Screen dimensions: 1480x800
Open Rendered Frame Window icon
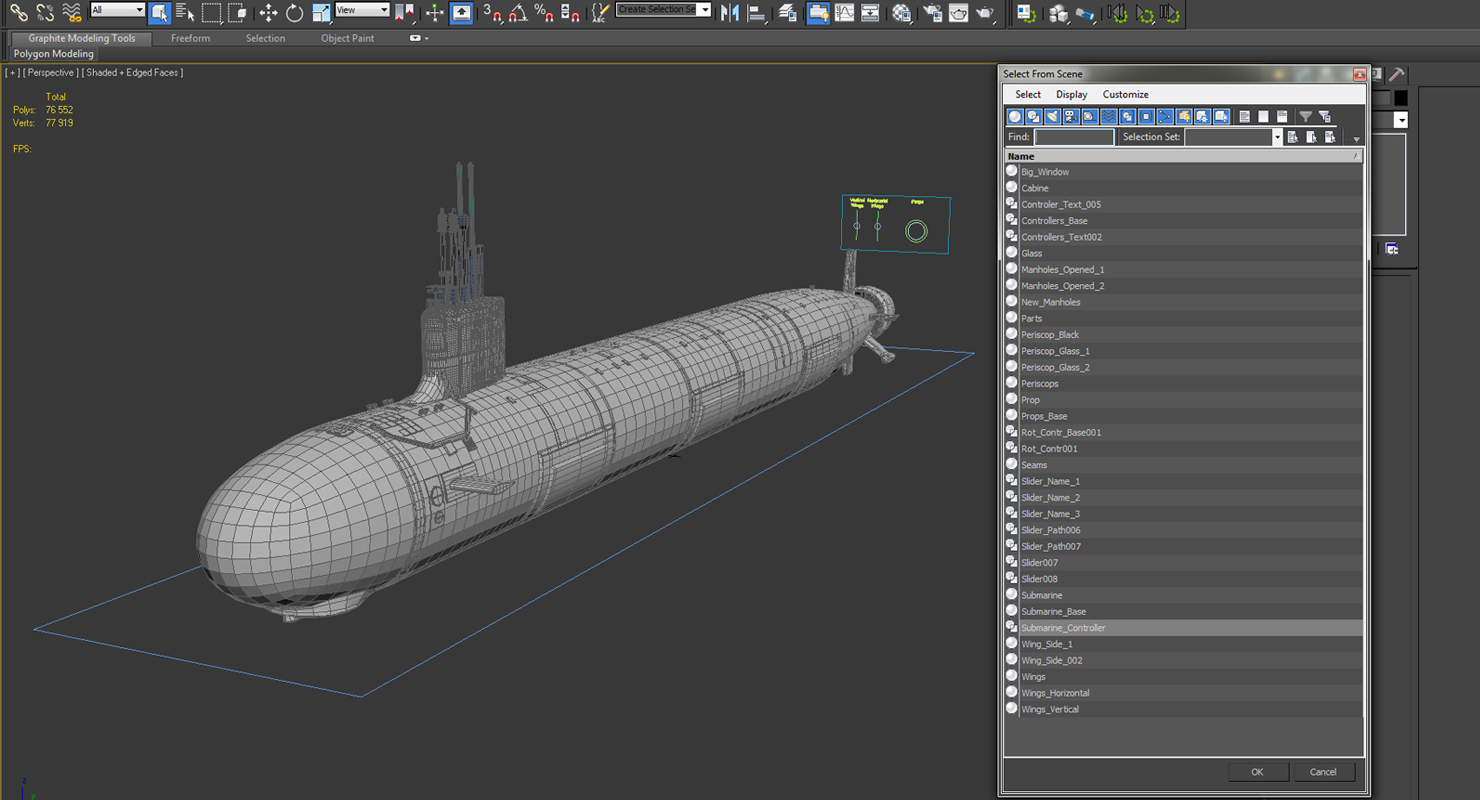pyautogui.click(x=959, y=13)
